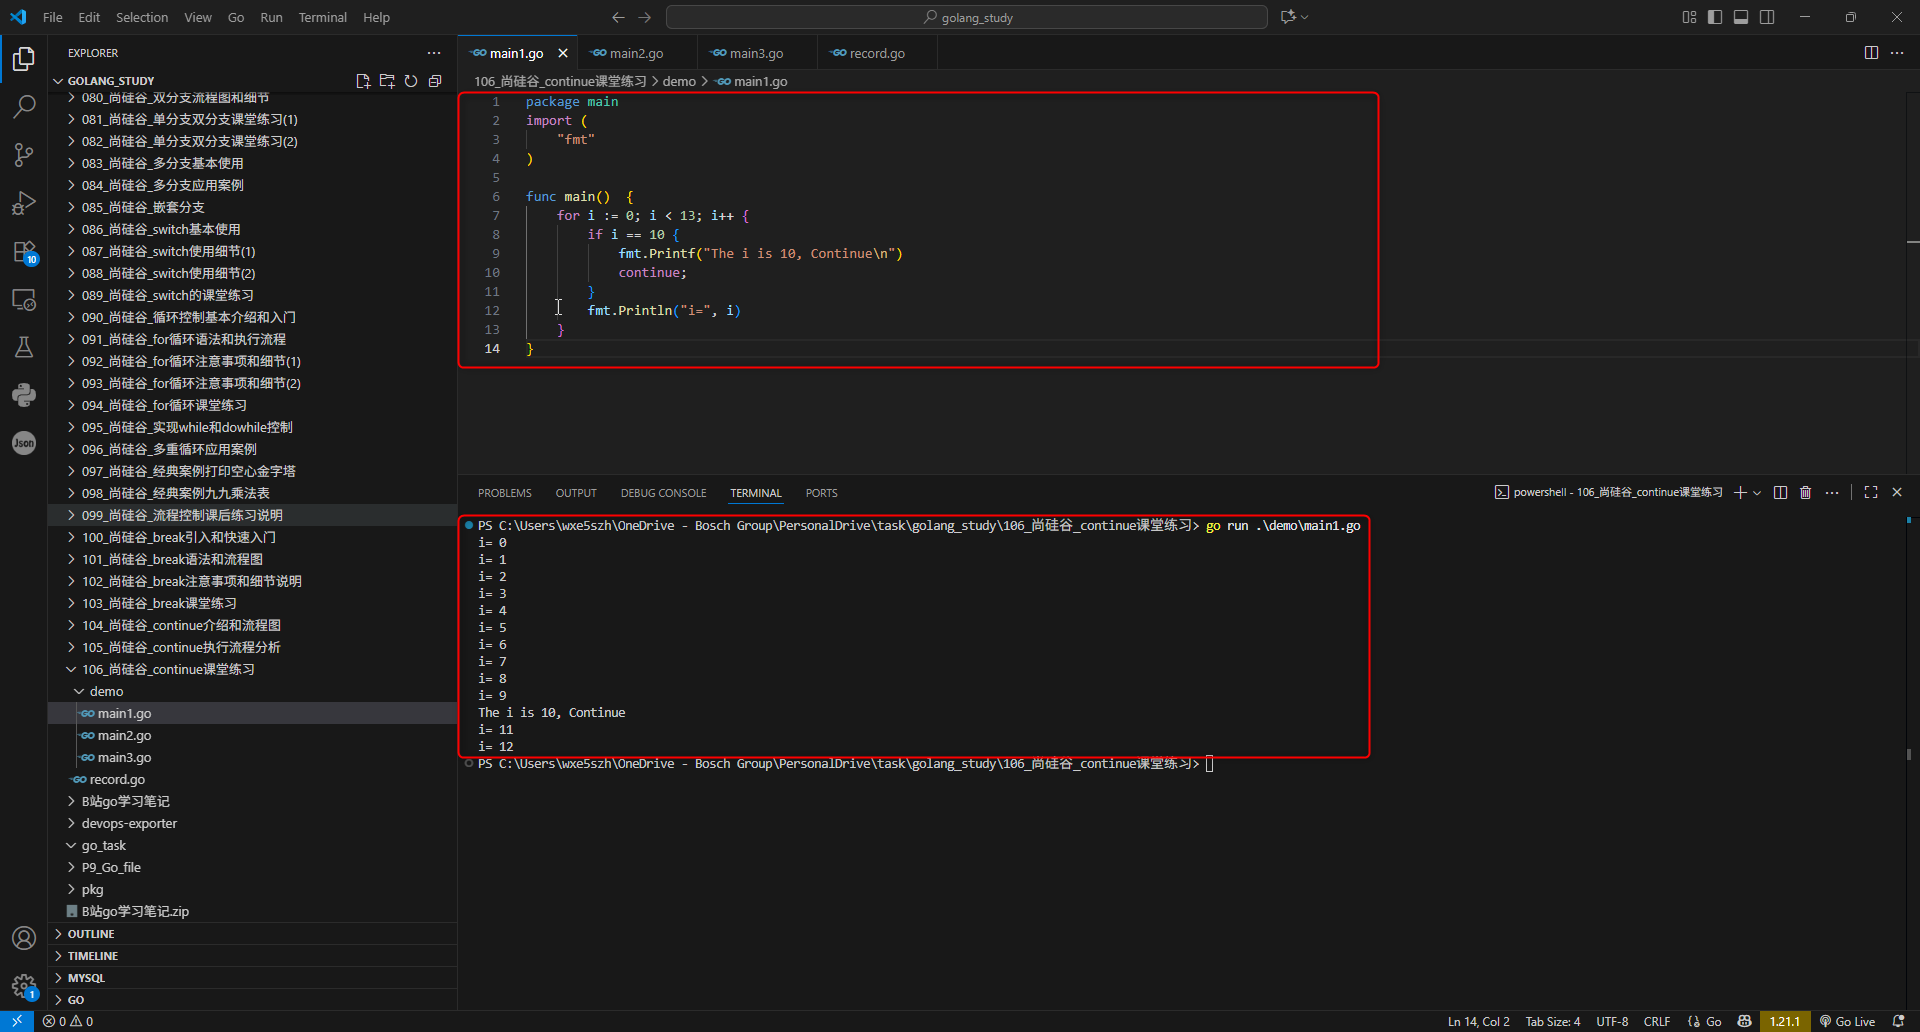1920x1032 pixels.
Task: Kill the powershell terminal with trash icon
Action: coord(1806,492)
